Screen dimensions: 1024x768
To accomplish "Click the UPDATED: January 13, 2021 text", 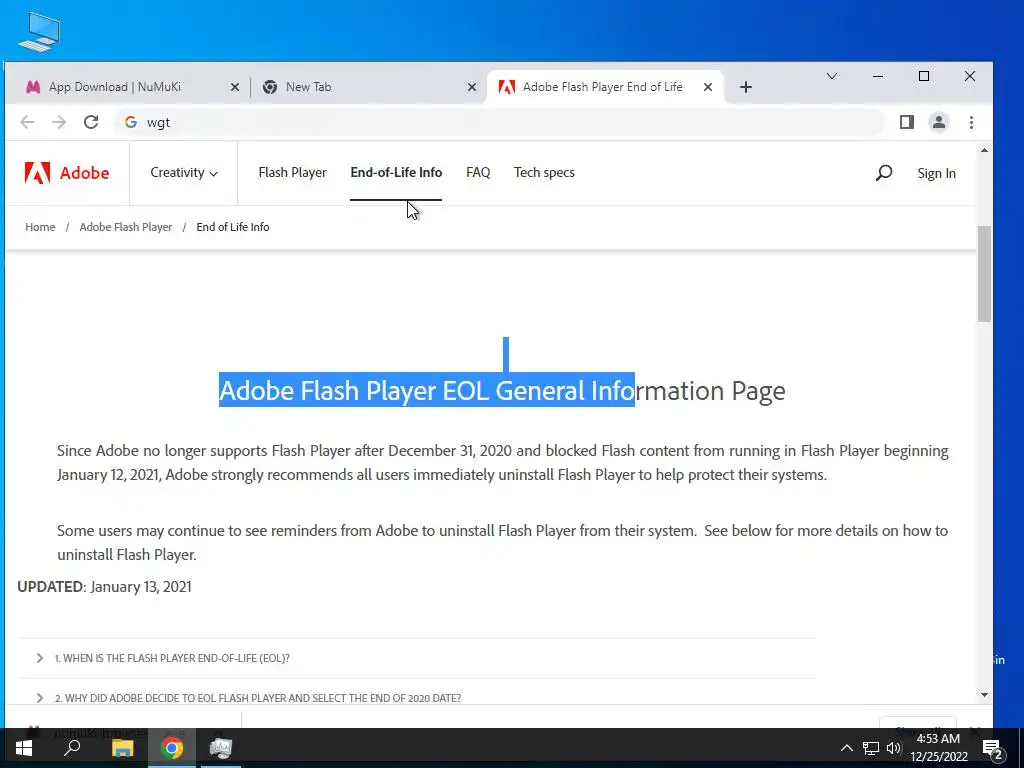I will 104,586.
